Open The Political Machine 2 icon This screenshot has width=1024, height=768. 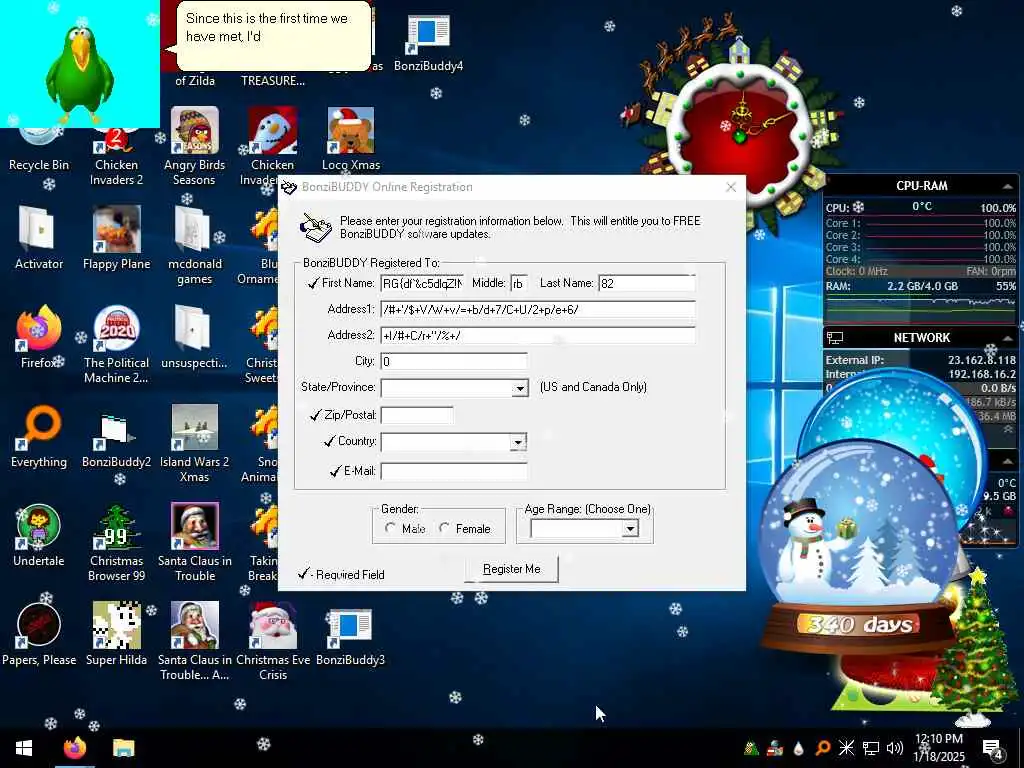(116, 345)
